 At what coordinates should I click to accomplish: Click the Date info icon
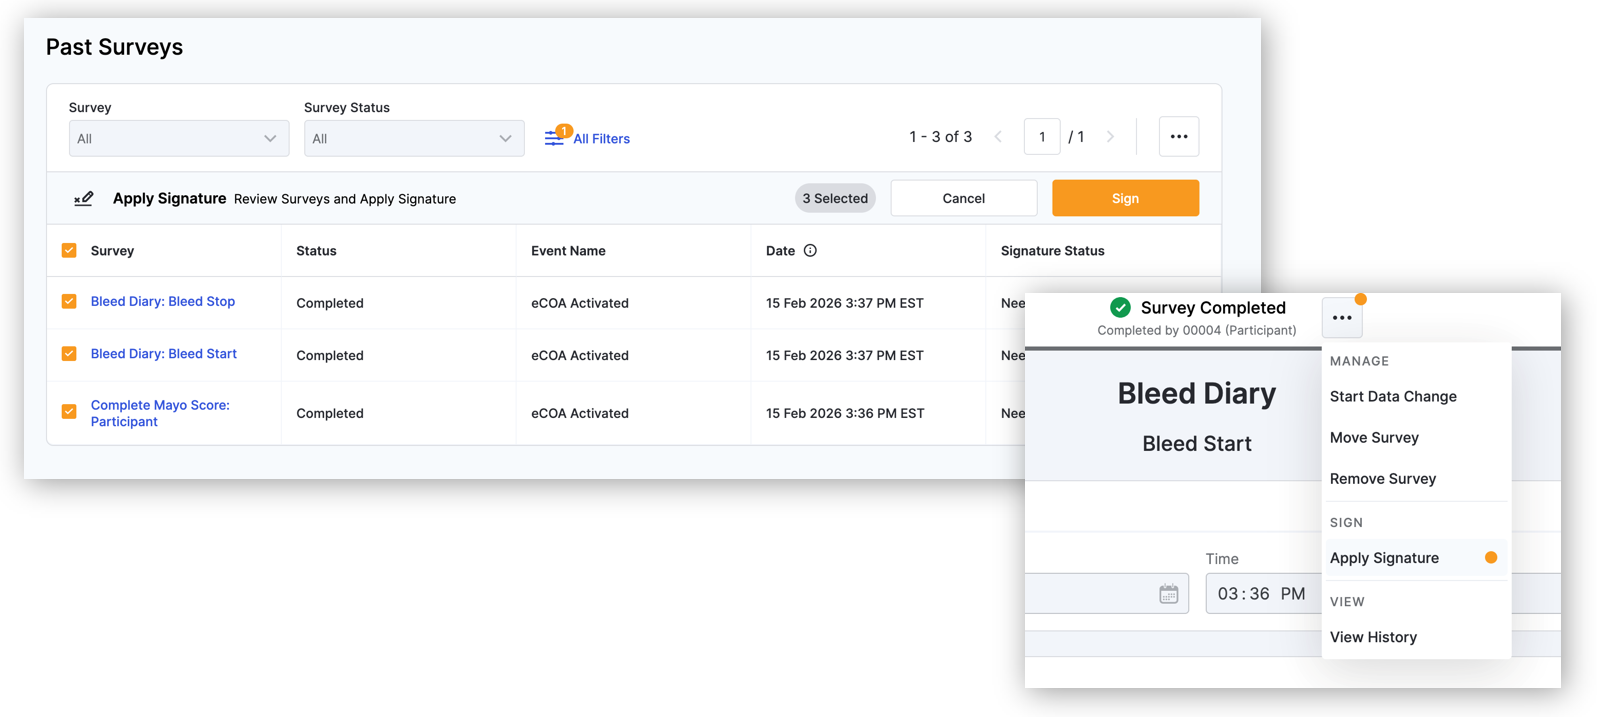[x=810, y=251]
